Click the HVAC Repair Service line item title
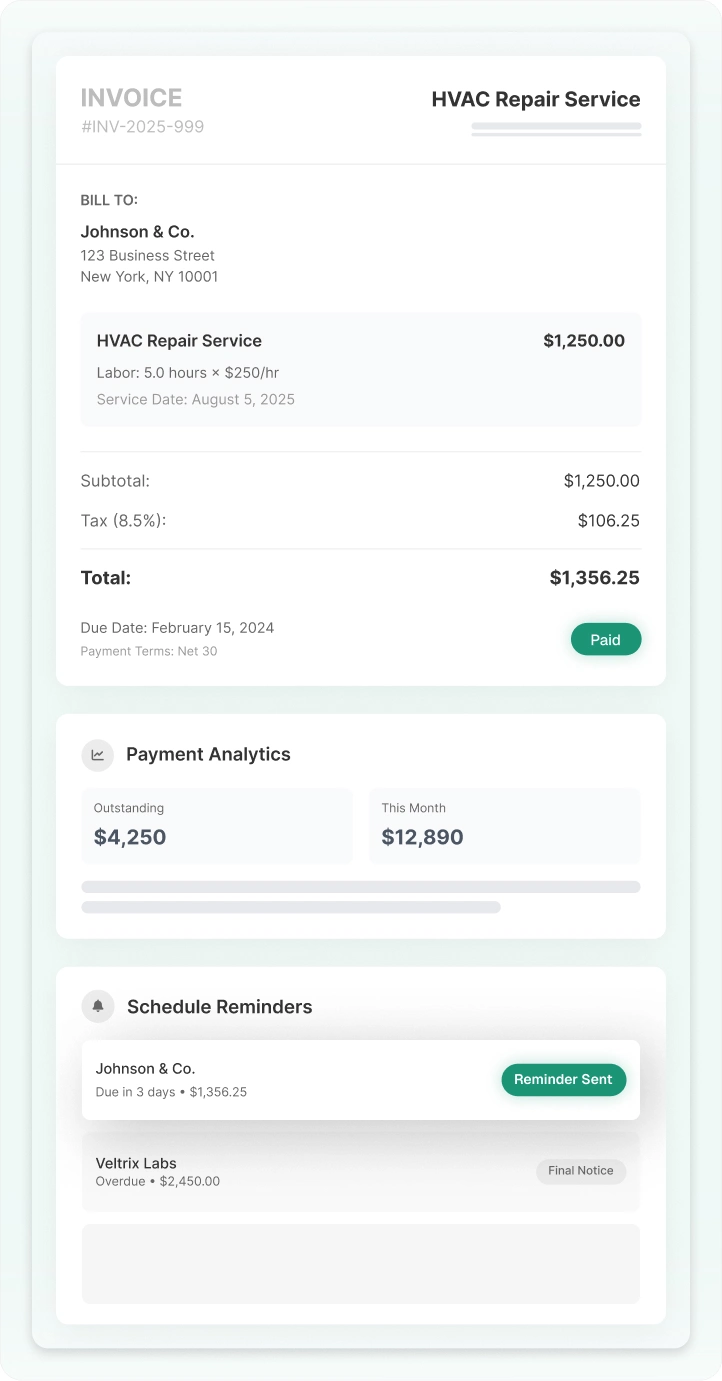Image resolution: width=722 pixels, height=1381 pixels. [x=179, y=341]
